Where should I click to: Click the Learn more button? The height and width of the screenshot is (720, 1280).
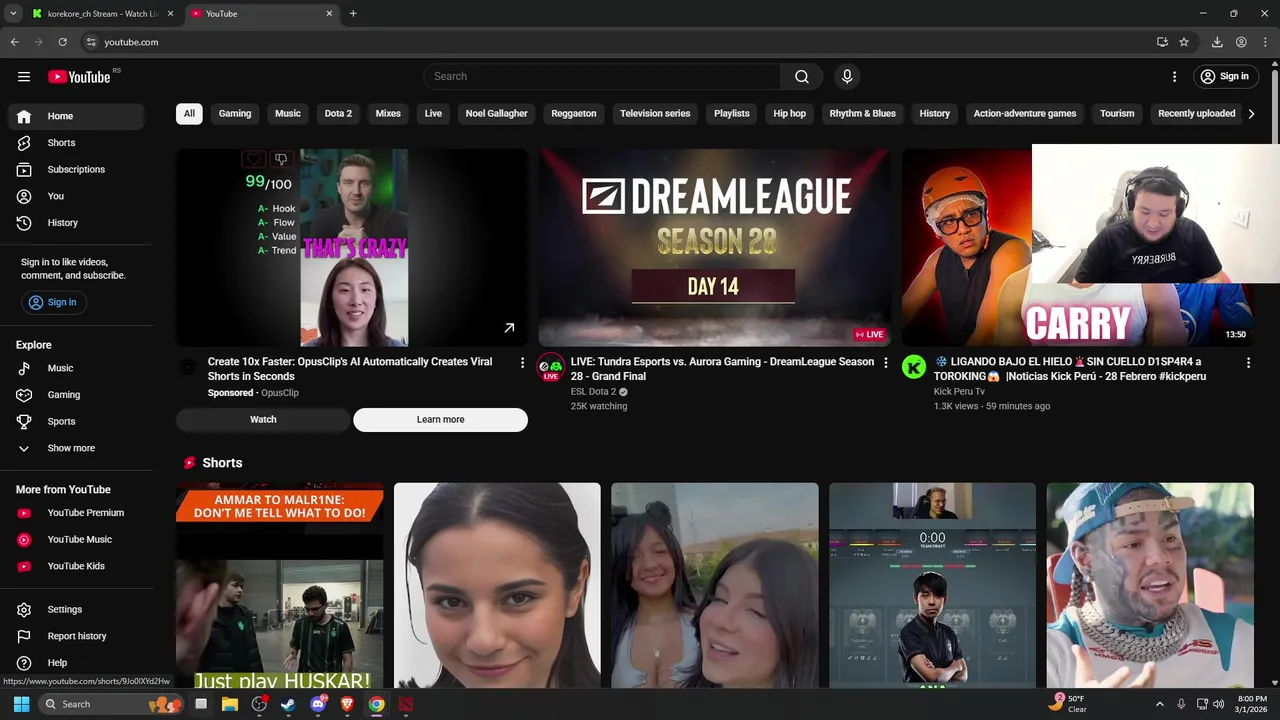tap(440, 420)
